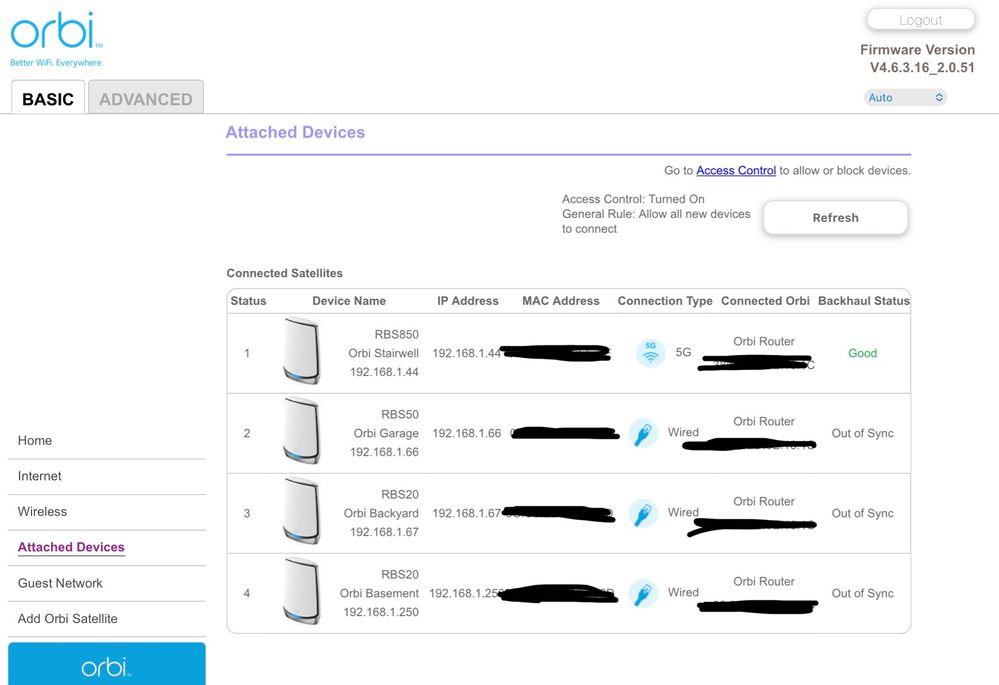
Task: Open the Internet settings page
Action: click(40, 477)
